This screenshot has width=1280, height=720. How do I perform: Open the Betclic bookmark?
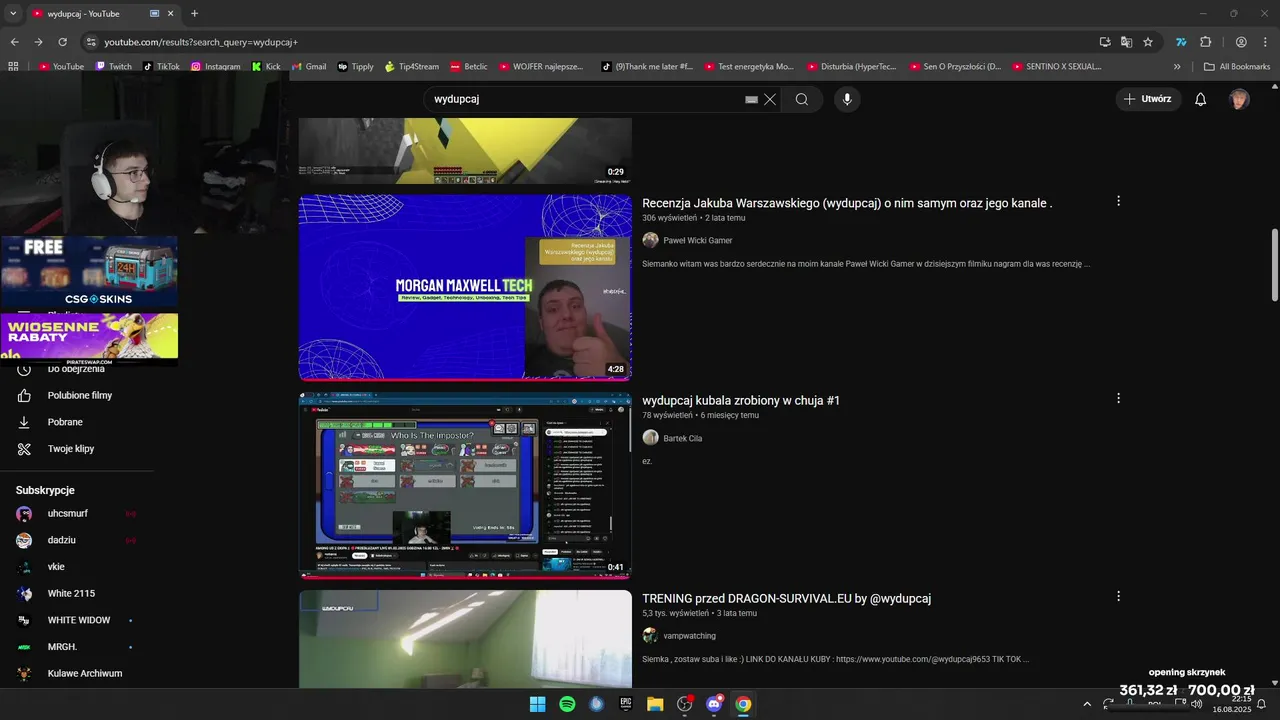tap(469, 67)
